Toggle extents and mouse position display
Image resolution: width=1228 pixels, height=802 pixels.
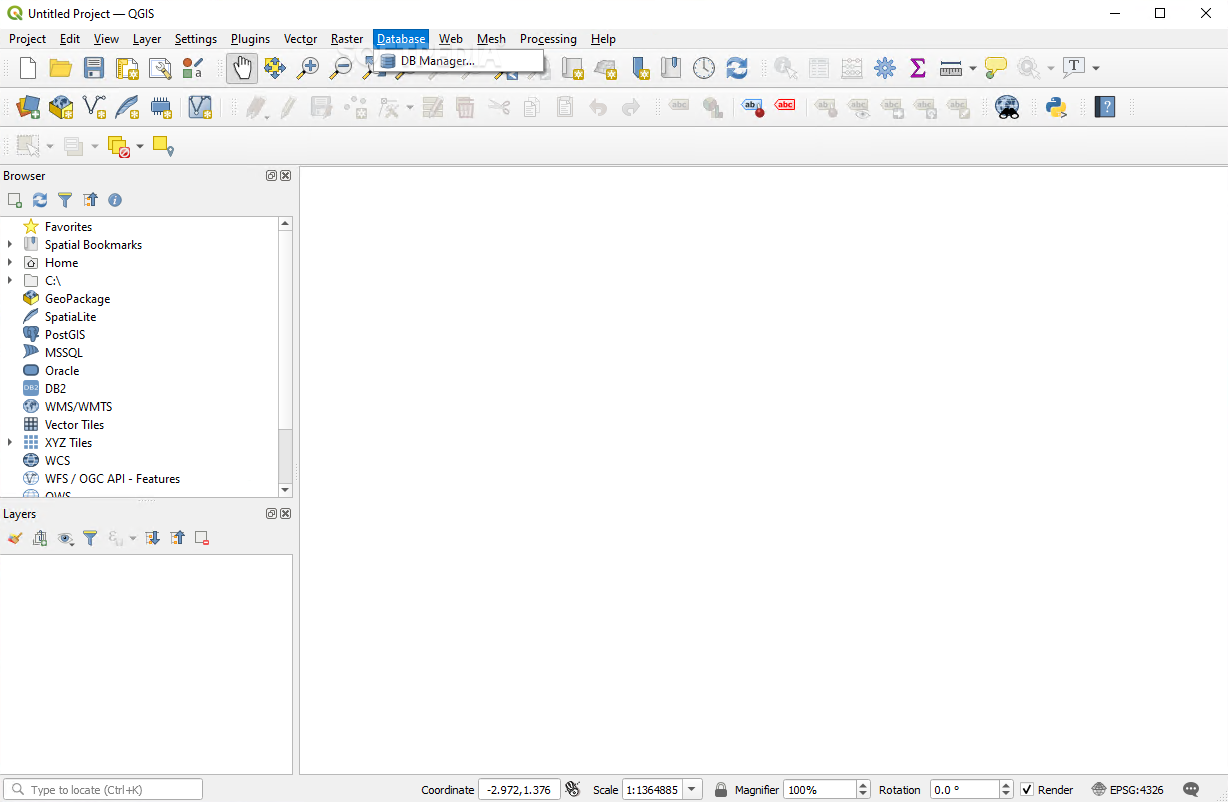(573, 790)
